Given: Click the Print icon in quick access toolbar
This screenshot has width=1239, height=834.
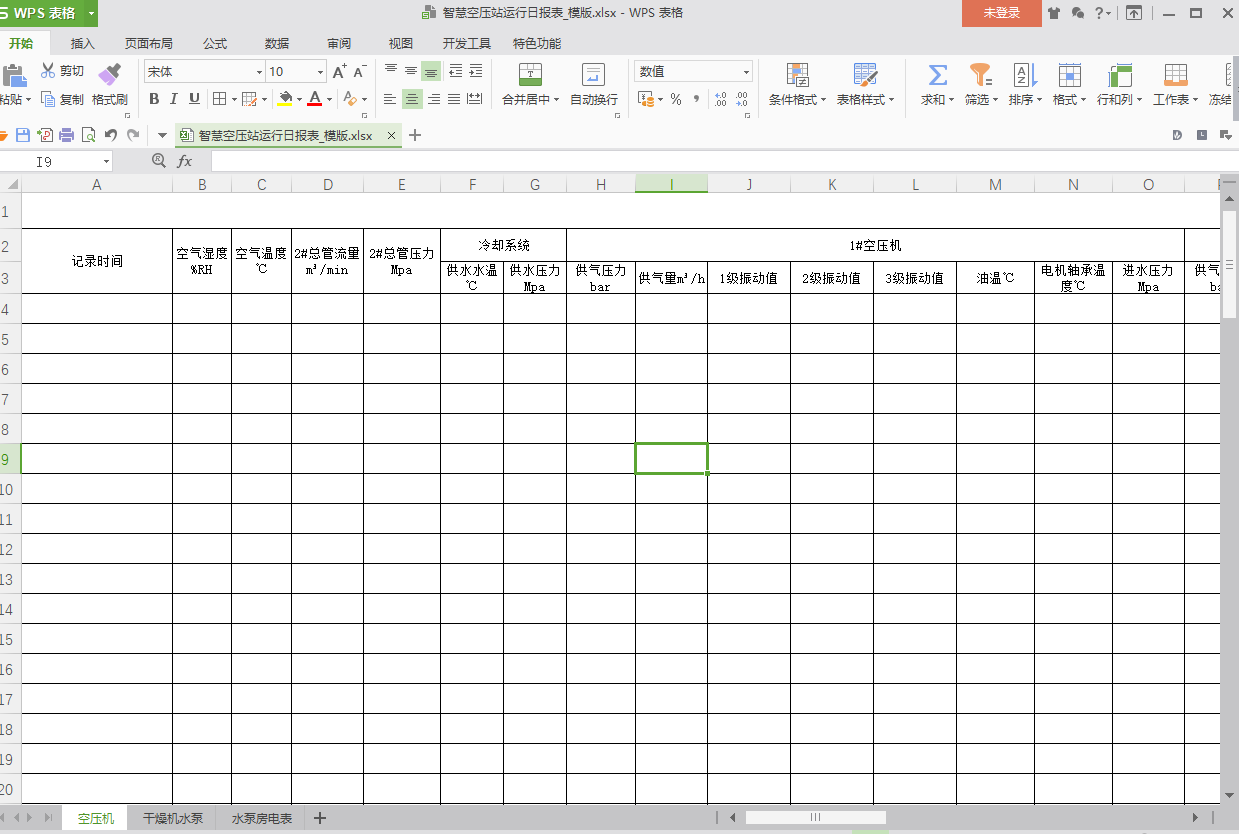Looking at the screenshot, I should tap(65, 133).
